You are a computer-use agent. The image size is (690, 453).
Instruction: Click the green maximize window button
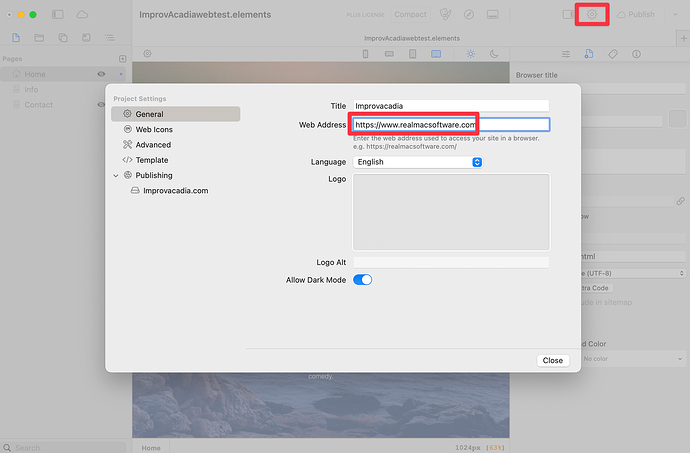(33, 15)
